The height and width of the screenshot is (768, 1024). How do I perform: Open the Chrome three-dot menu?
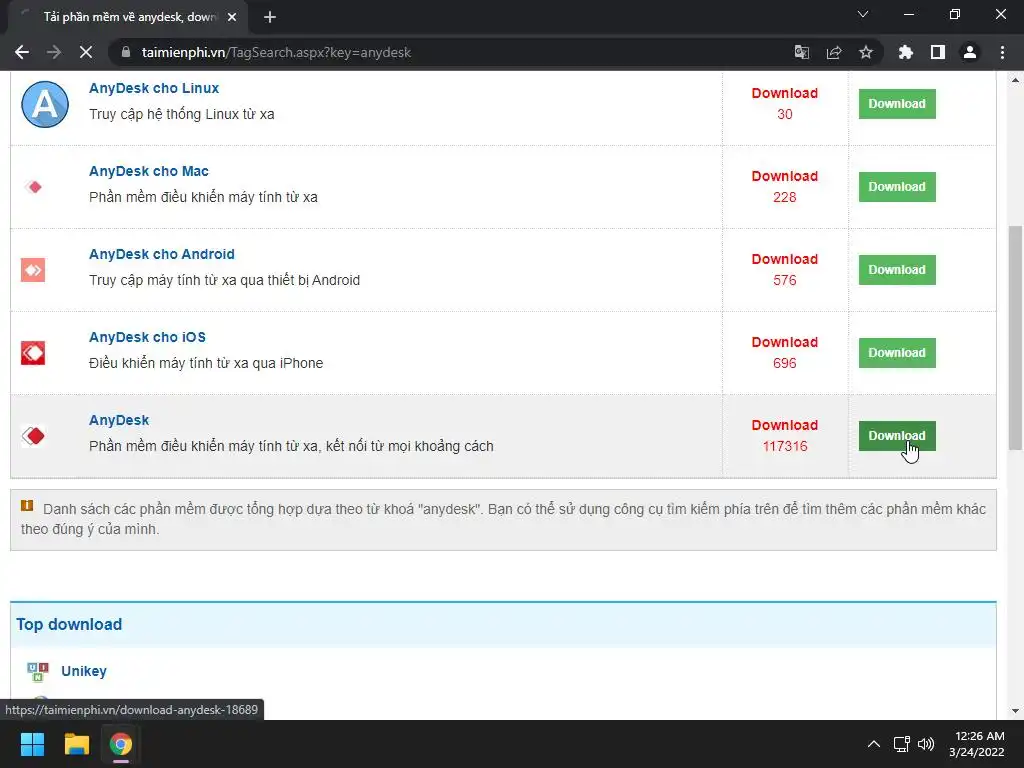click(x=1002, y=52)
